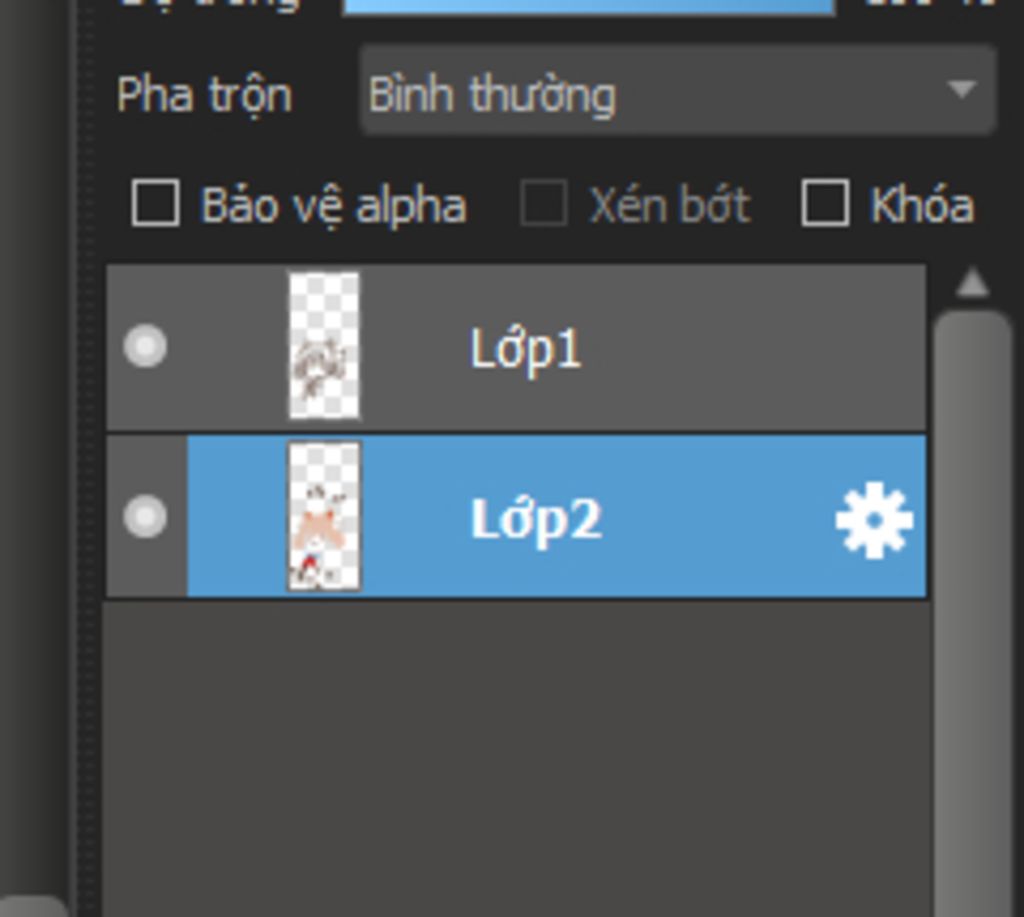
Task: Open layer settings gear for Lớp2
Action: click(x=874, y=521)
